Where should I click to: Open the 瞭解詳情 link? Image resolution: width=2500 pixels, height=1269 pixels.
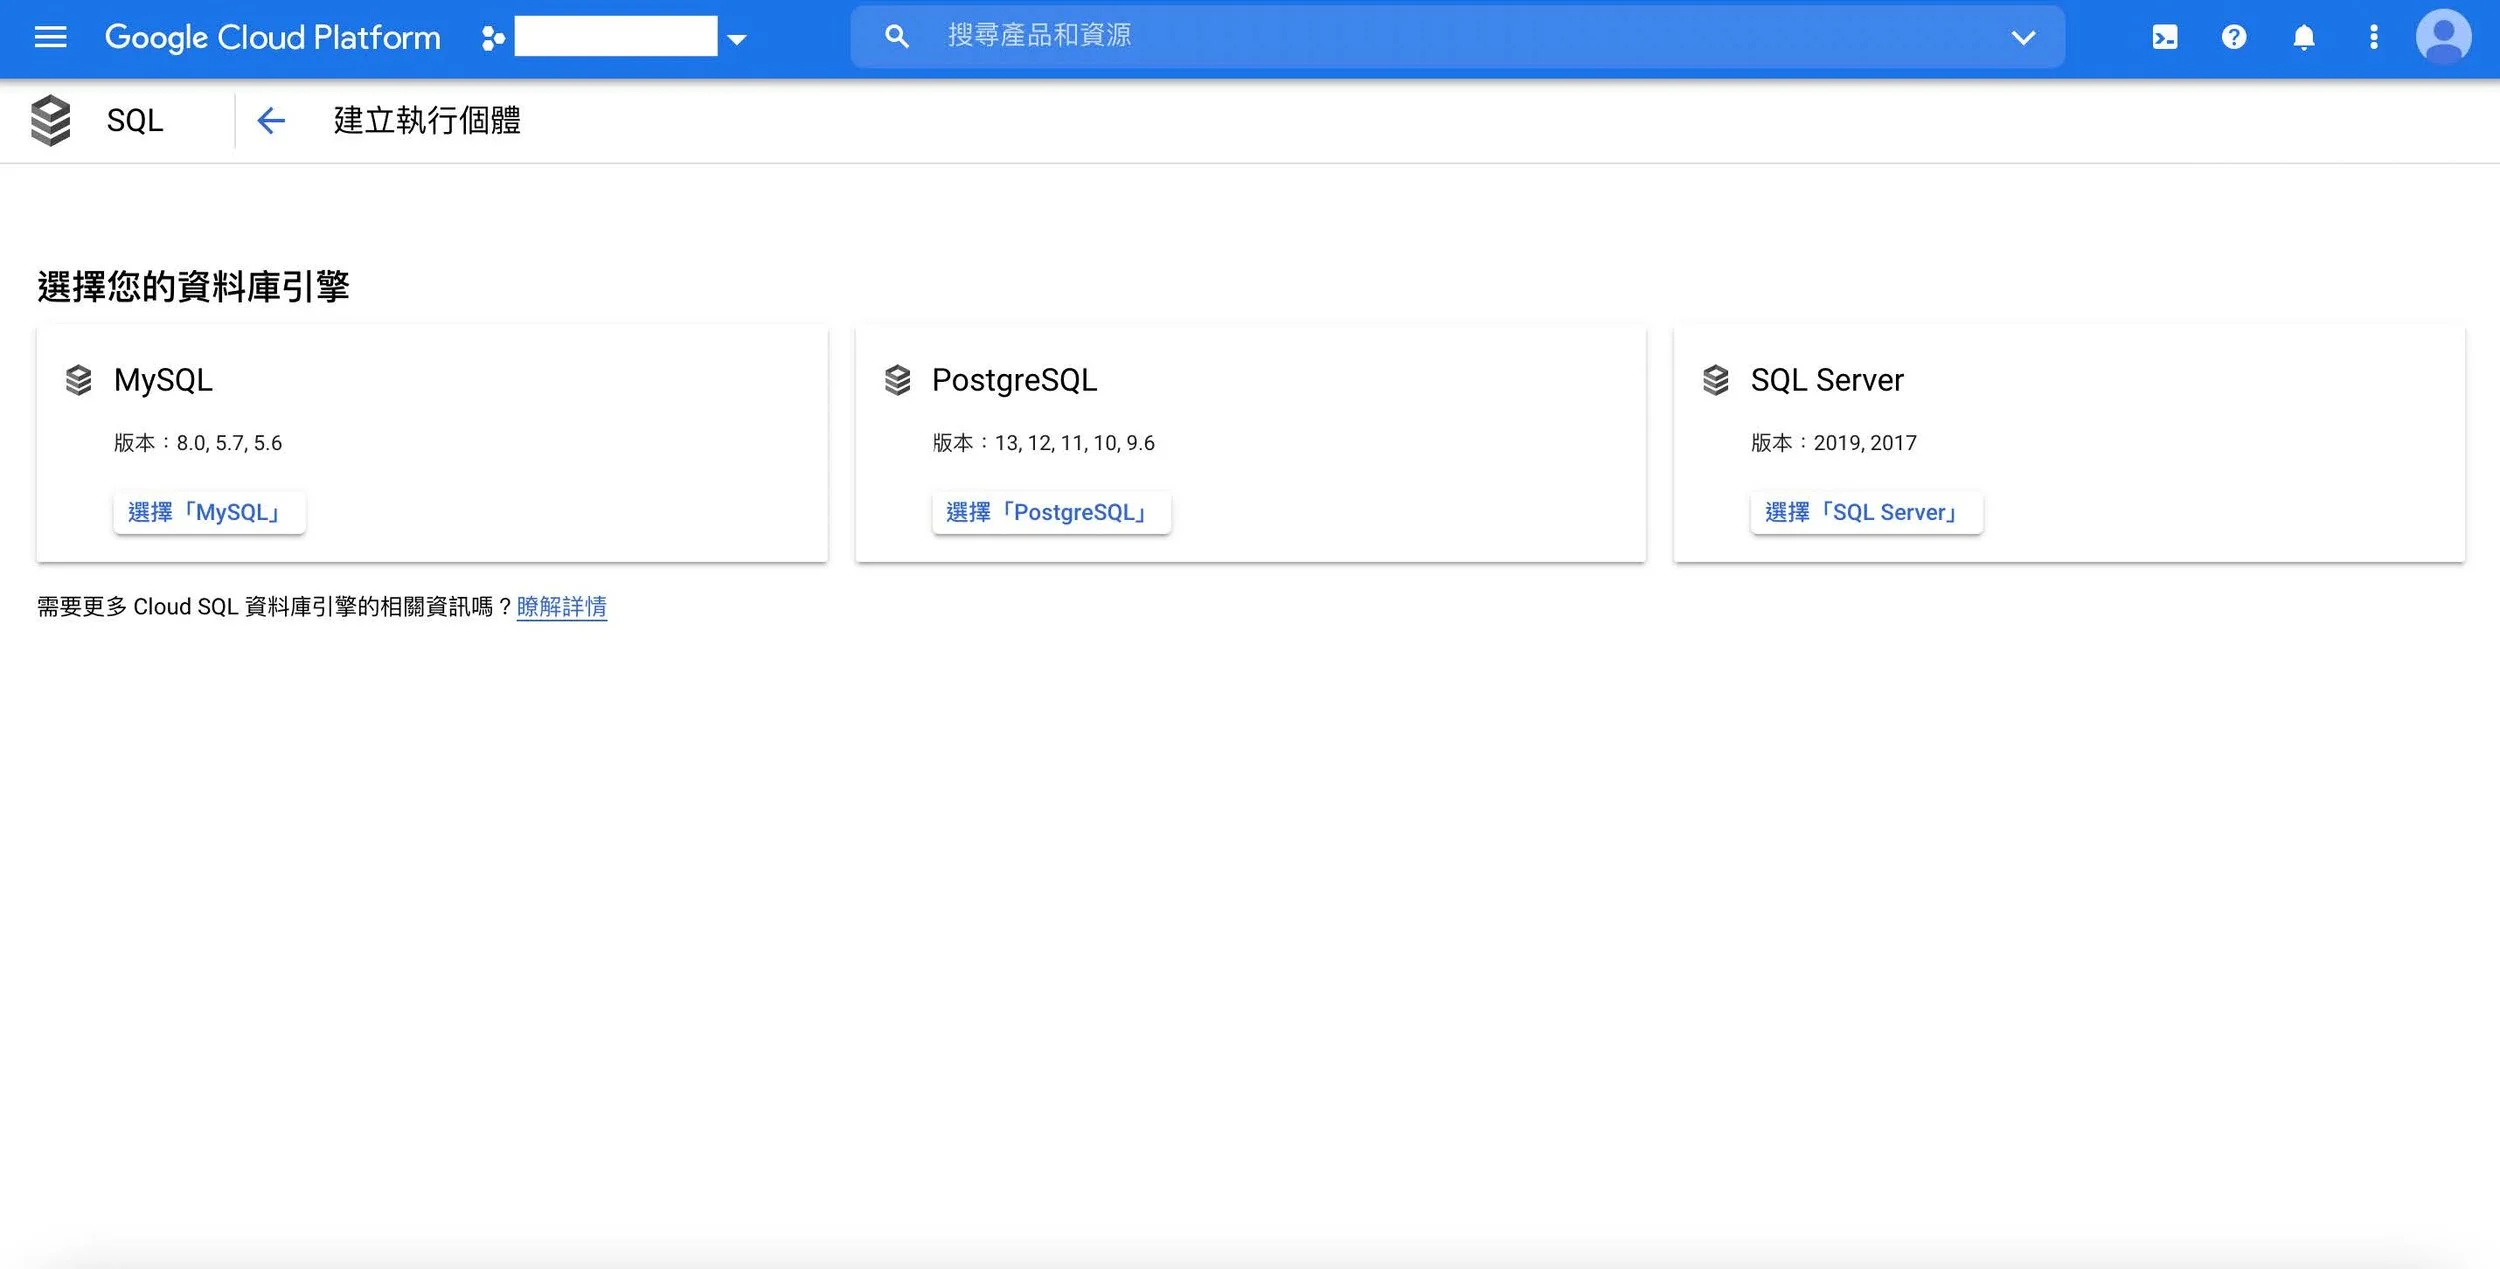point(562,607)
